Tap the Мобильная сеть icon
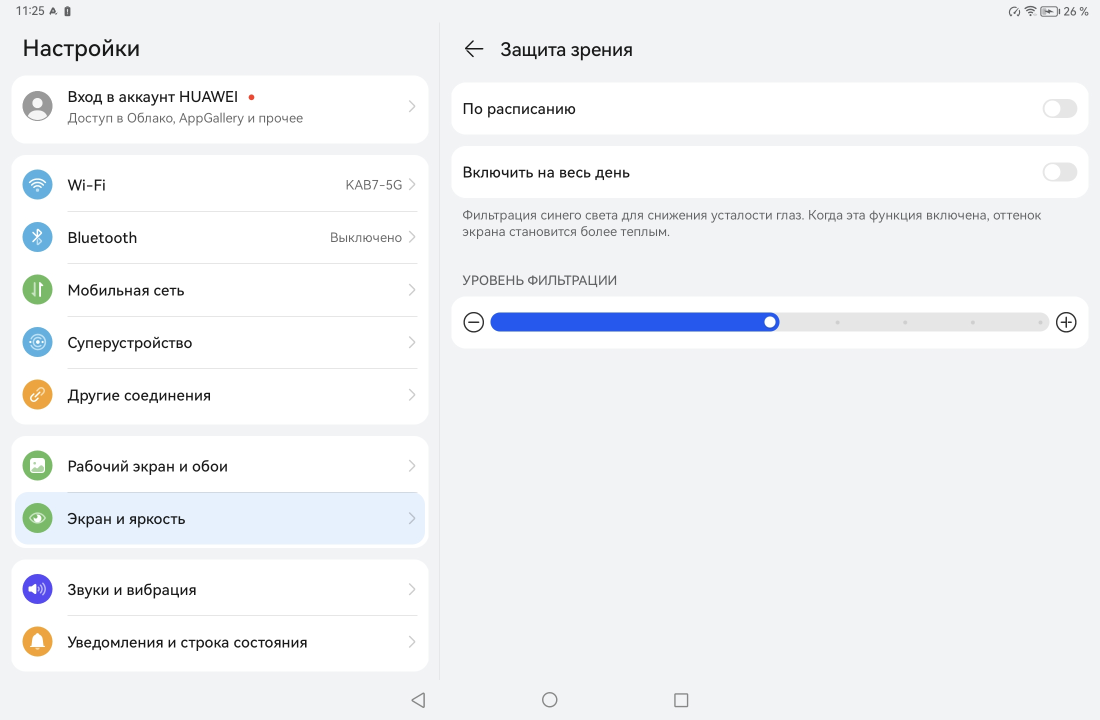 tap(37, 290)
